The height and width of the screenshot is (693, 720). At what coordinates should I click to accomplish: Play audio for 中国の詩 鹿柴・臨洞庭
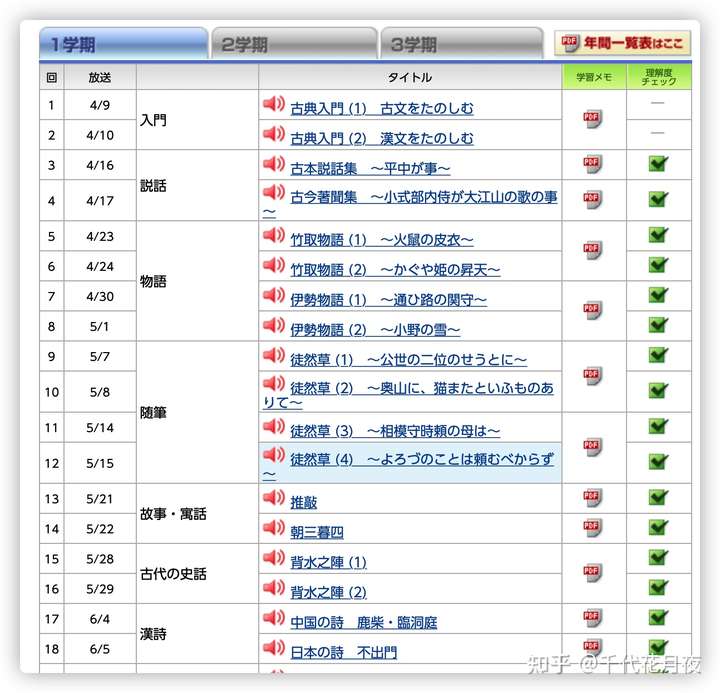(x=274, y=618)
